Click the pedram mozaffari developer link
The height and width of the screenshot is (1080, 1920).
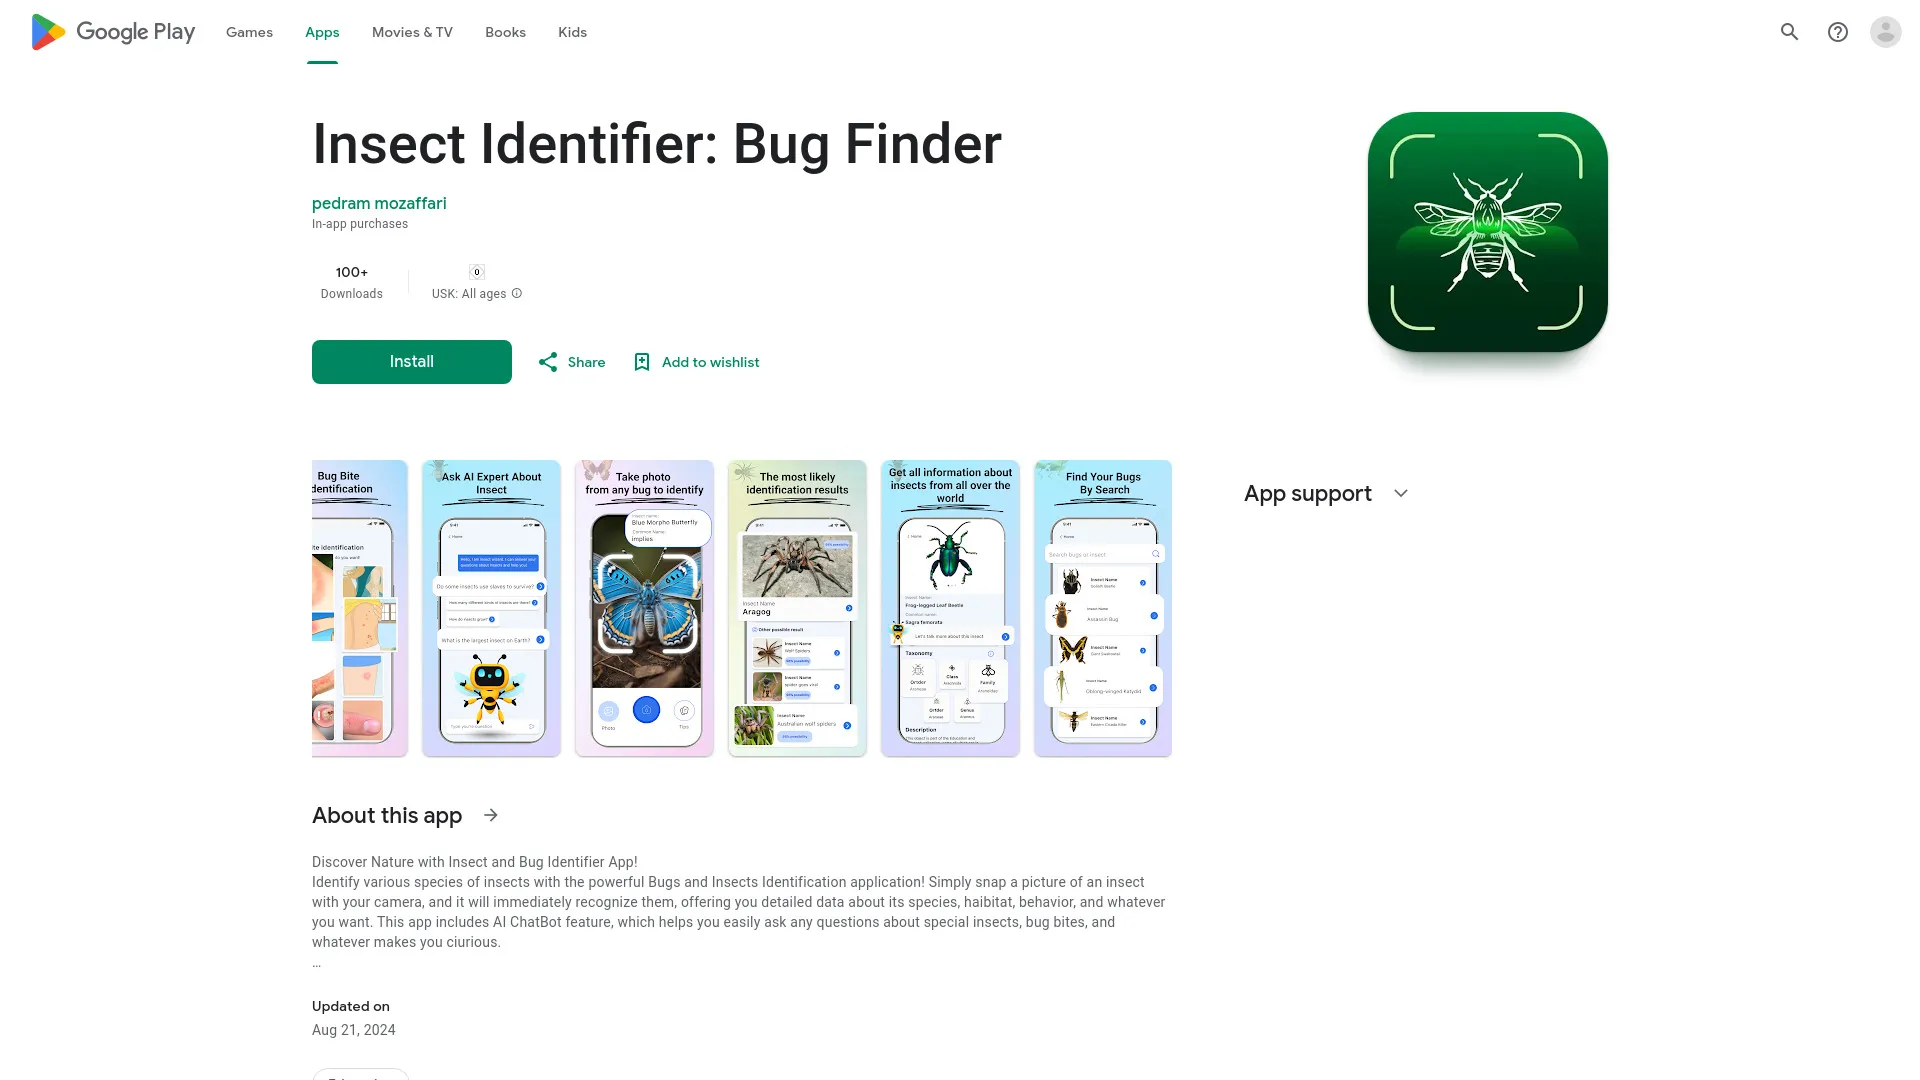378,203
